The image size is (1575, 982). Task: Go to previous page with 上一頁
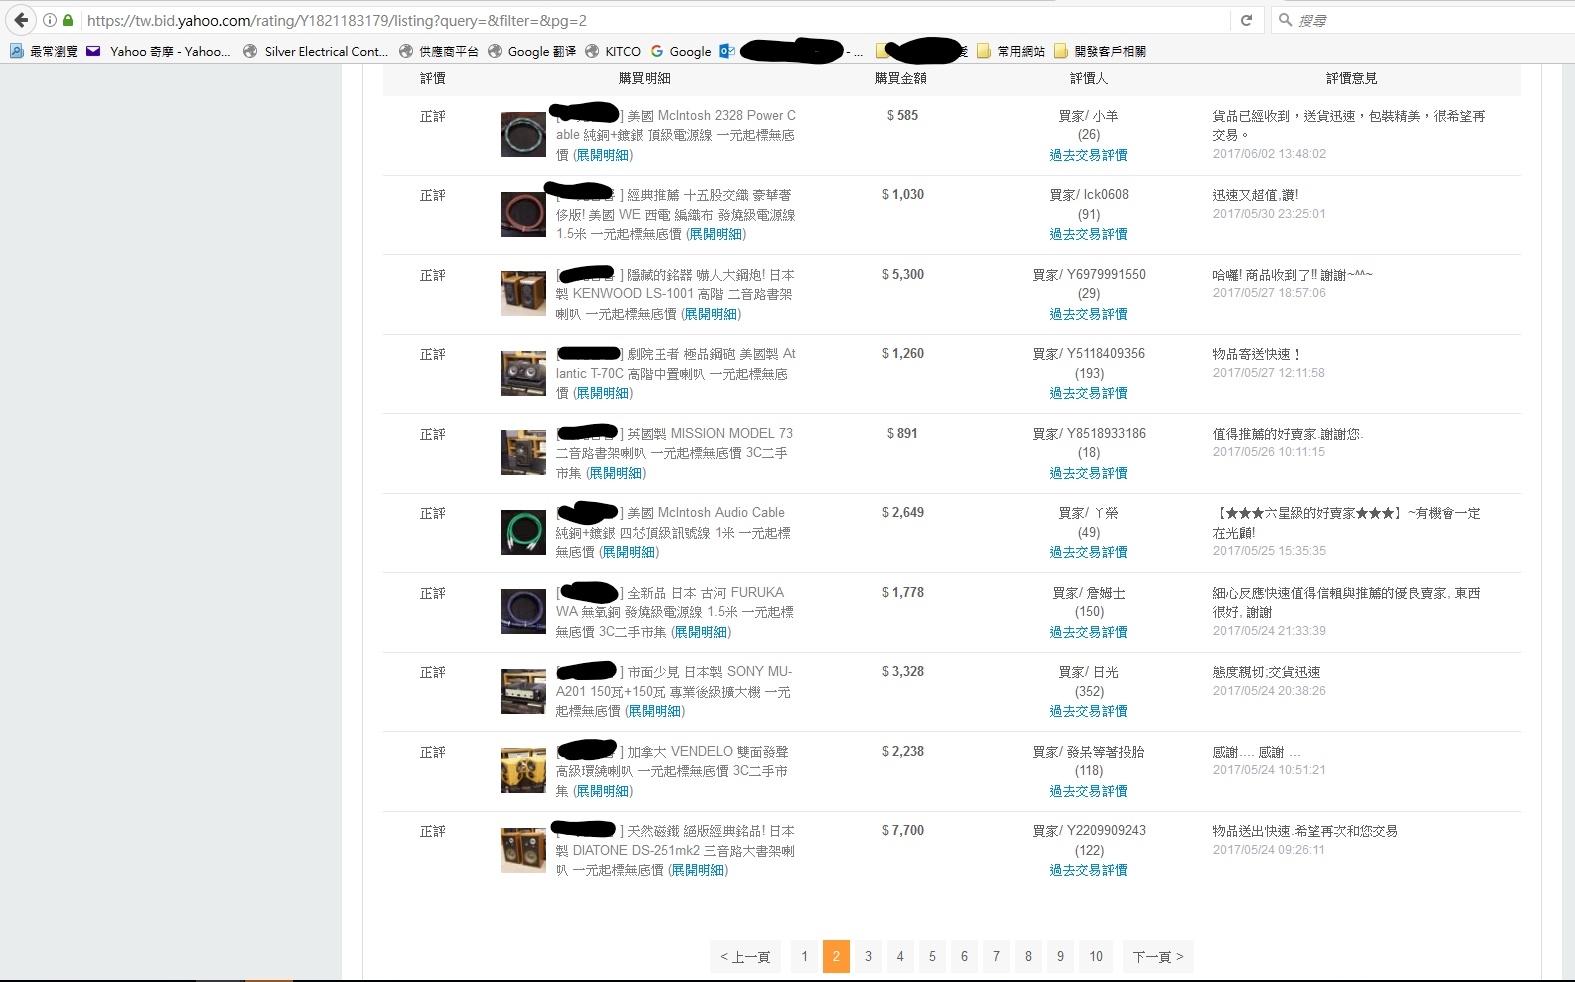[x=745, y=957]
